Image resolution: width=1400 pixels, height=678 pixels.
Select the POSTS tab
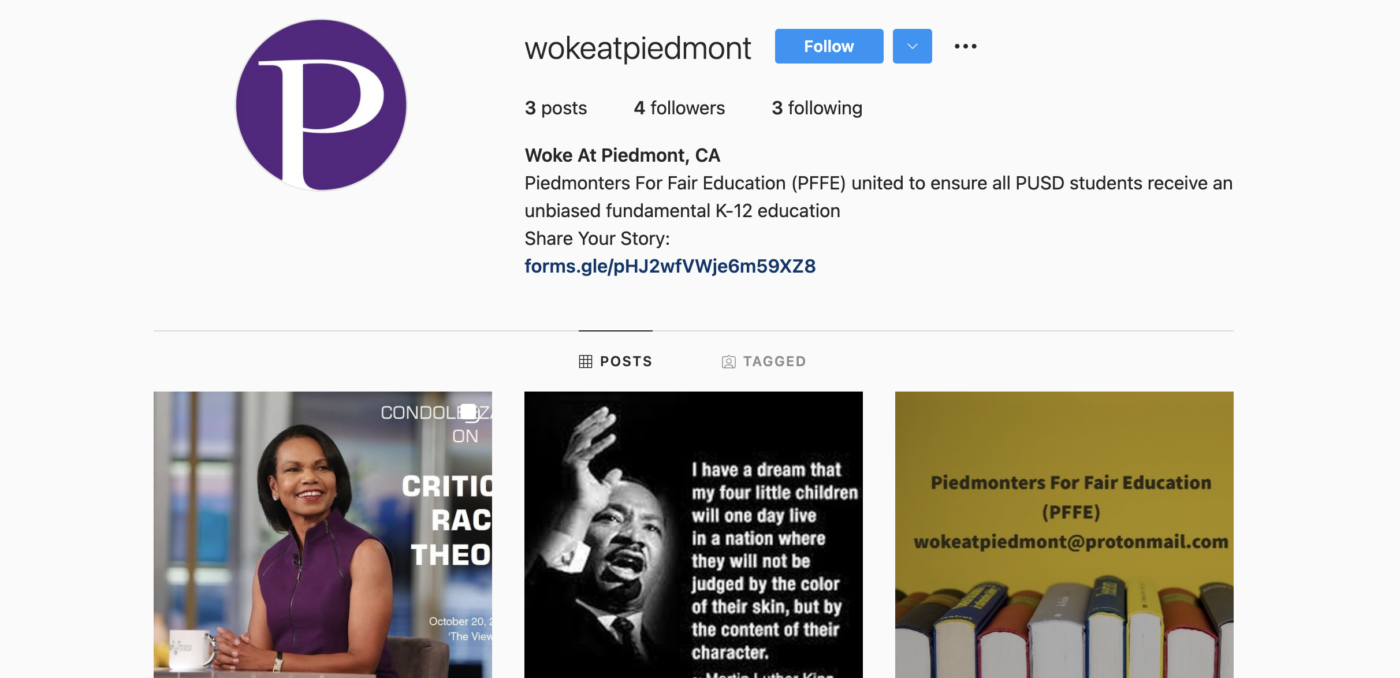(x=616, y=362)
